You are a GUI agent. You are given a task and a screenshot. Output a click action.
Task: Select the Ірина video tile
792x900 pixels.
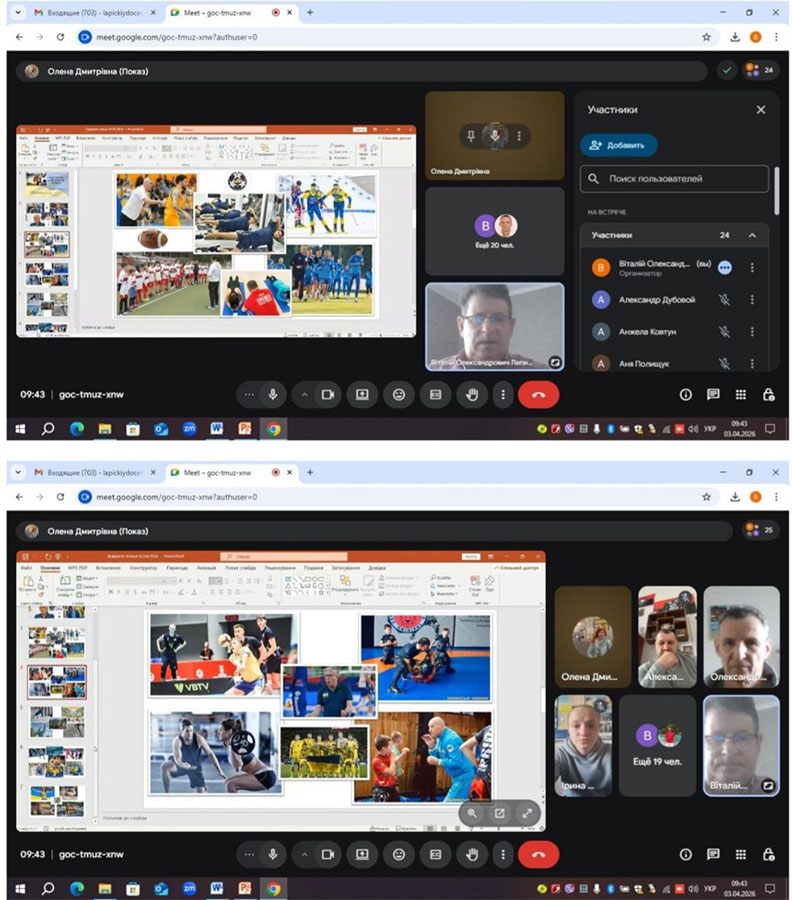click(583, 746)
